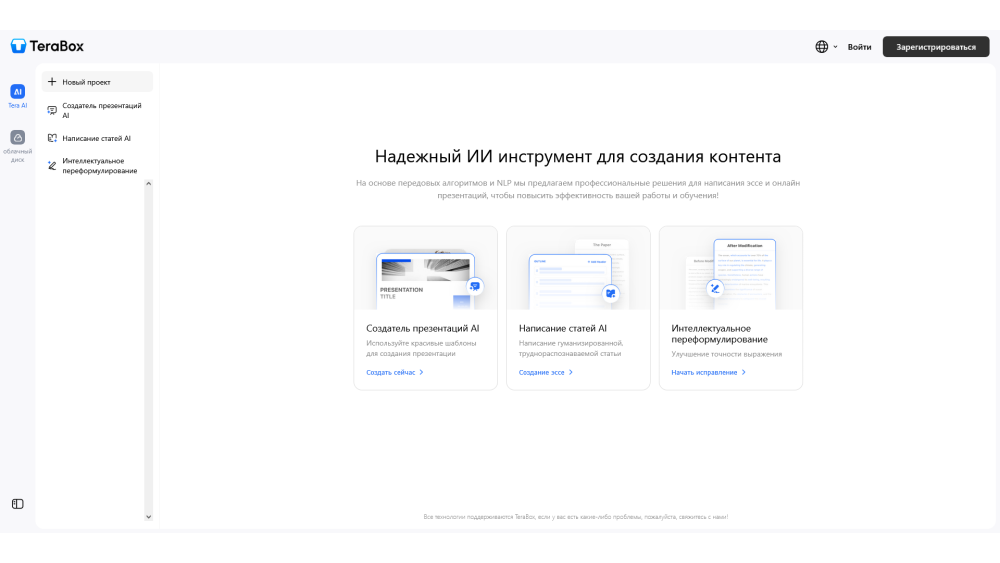Screen dimensions: 1000x563
Task: Click the pencil icon beside Интеллектуальное переформулирование
Action: [x=52, y=166]
